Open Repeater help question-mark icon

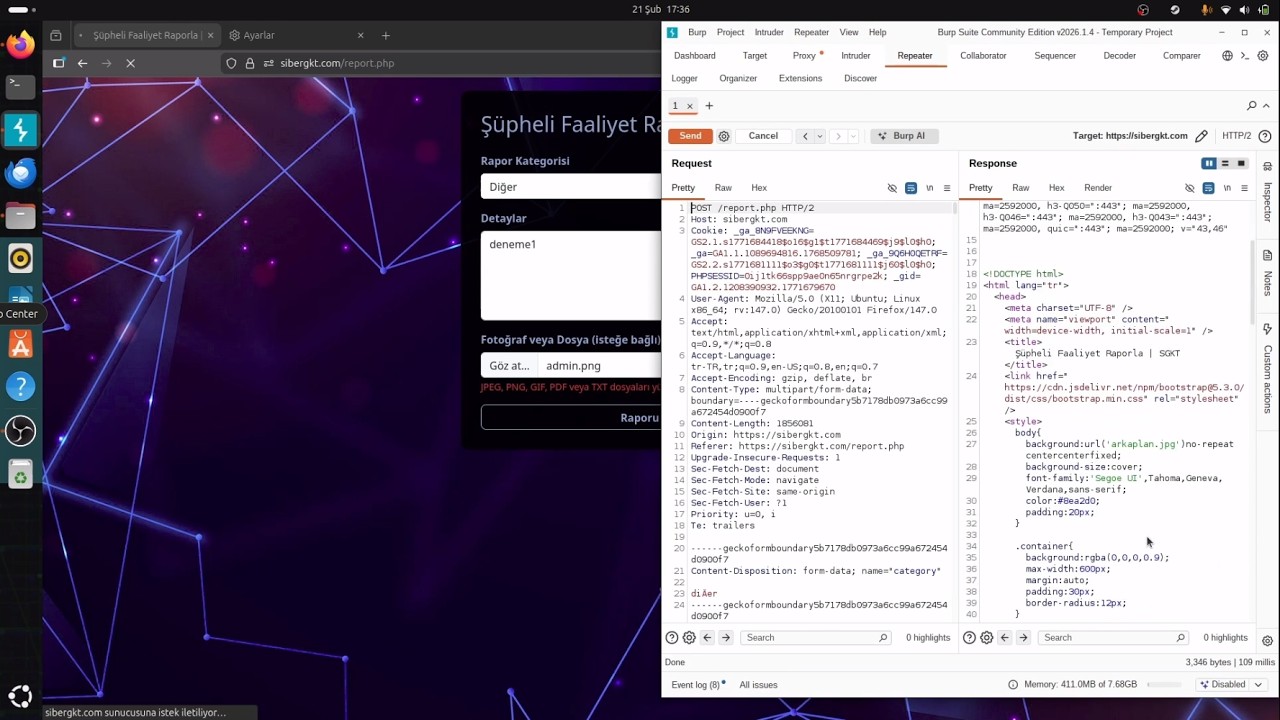pos(1265,136)
